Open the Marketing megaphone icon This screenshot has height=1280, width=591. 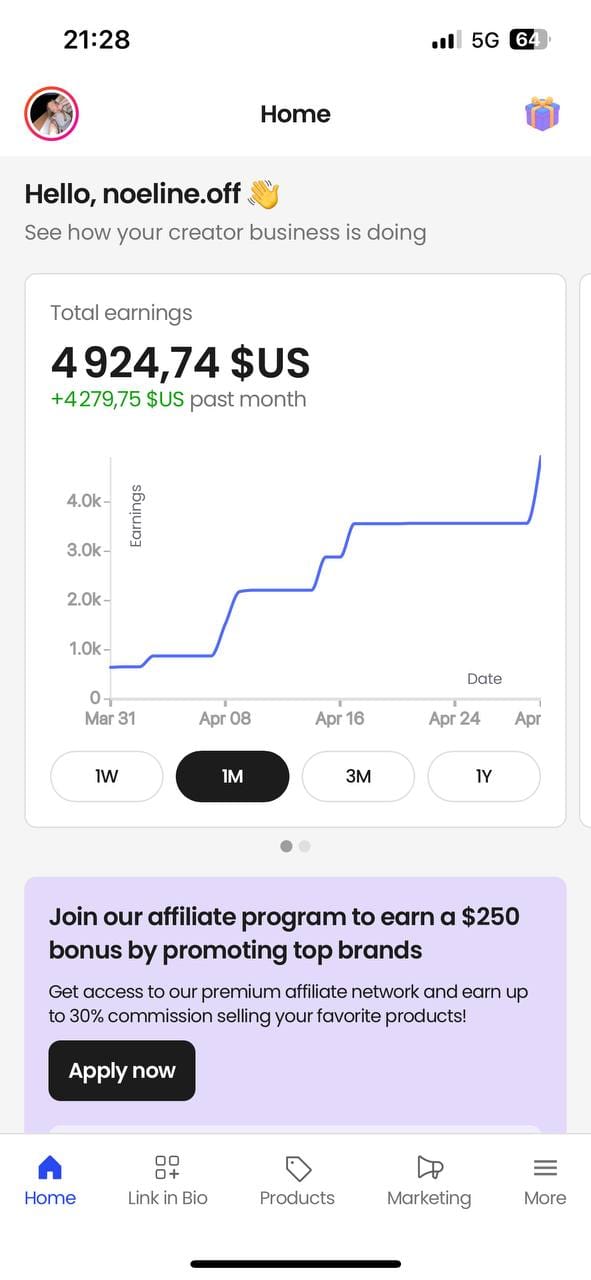[x=429, y=1167]
